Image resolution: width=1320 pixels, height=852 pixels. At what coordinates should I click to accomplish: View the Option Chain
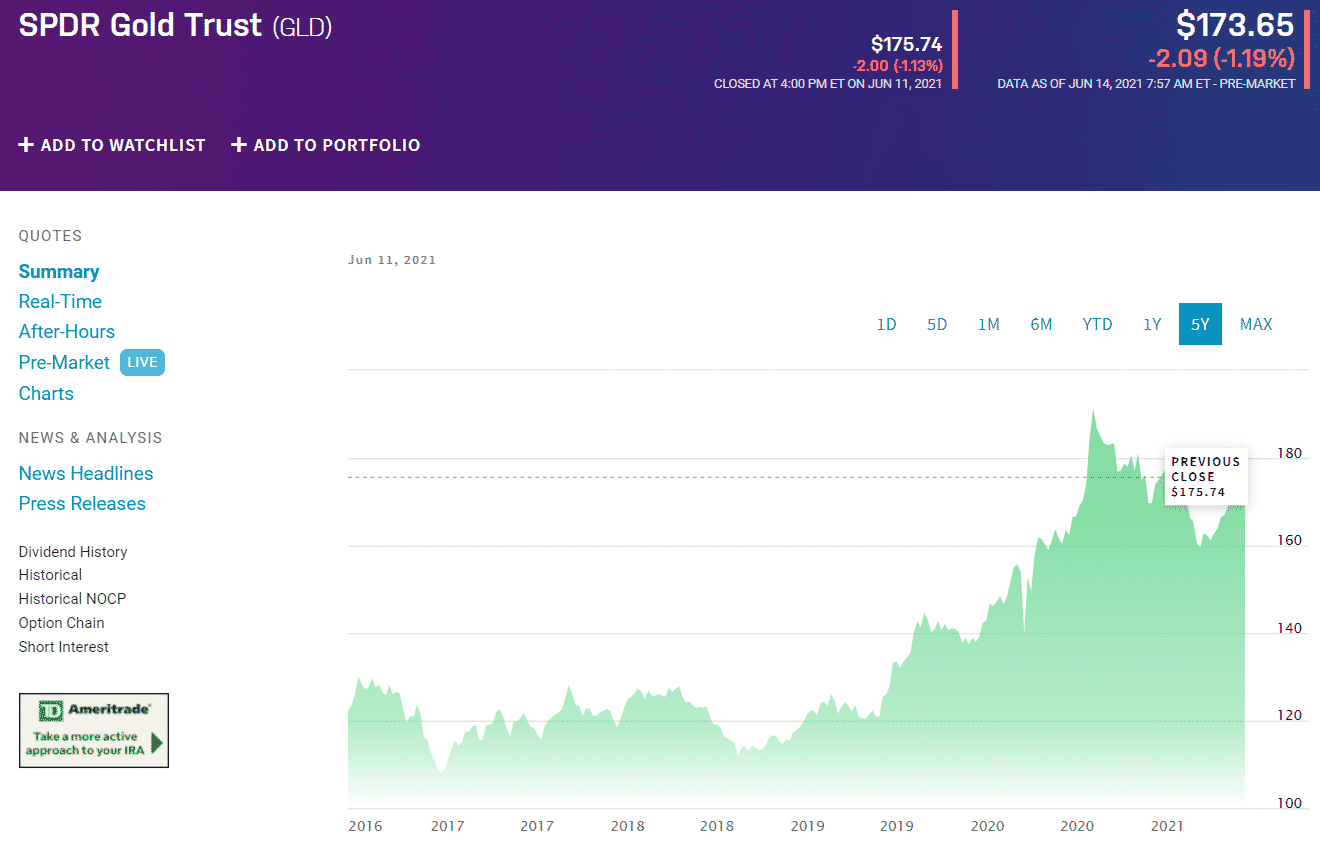[61, 623]
